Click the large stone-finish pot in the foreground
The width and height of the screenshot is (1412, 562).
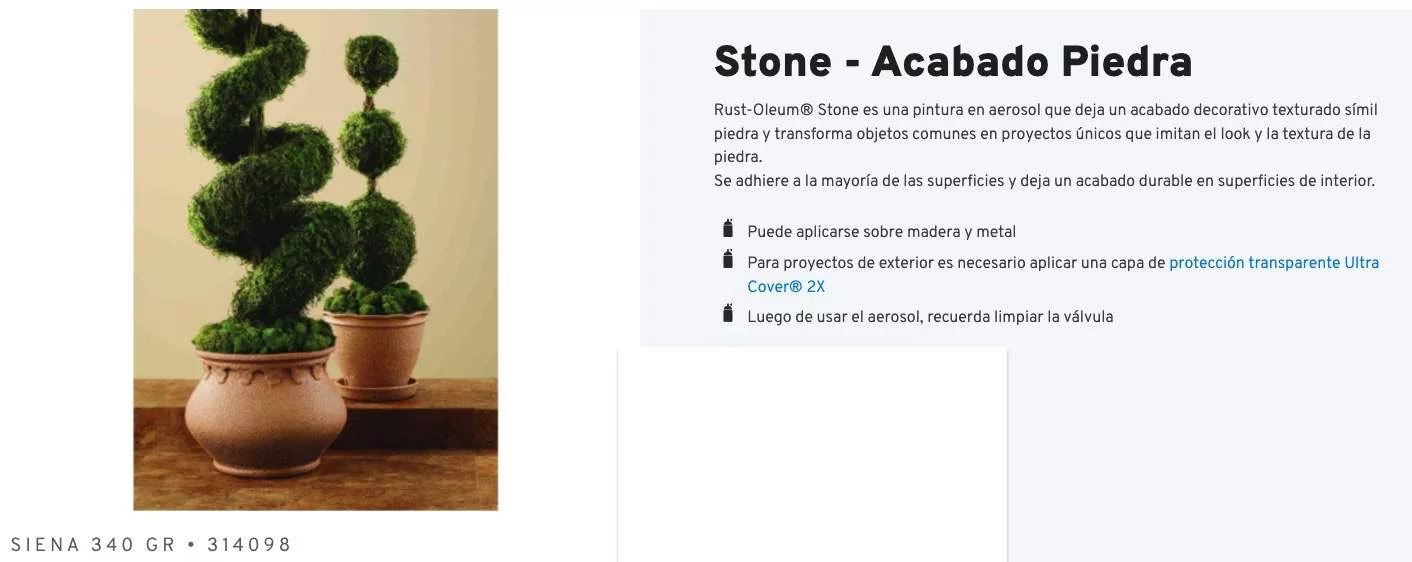coord(263,410)
